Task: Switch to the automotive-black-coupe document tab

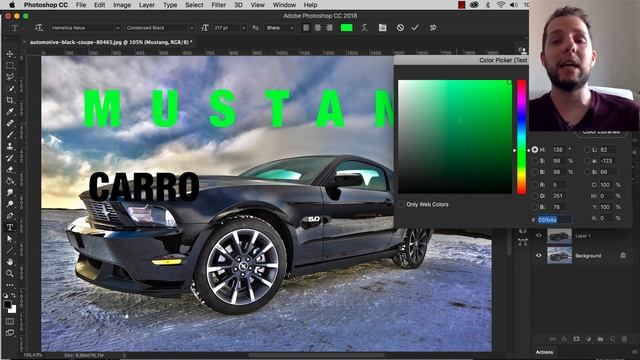Action: (x=110, y=42)
